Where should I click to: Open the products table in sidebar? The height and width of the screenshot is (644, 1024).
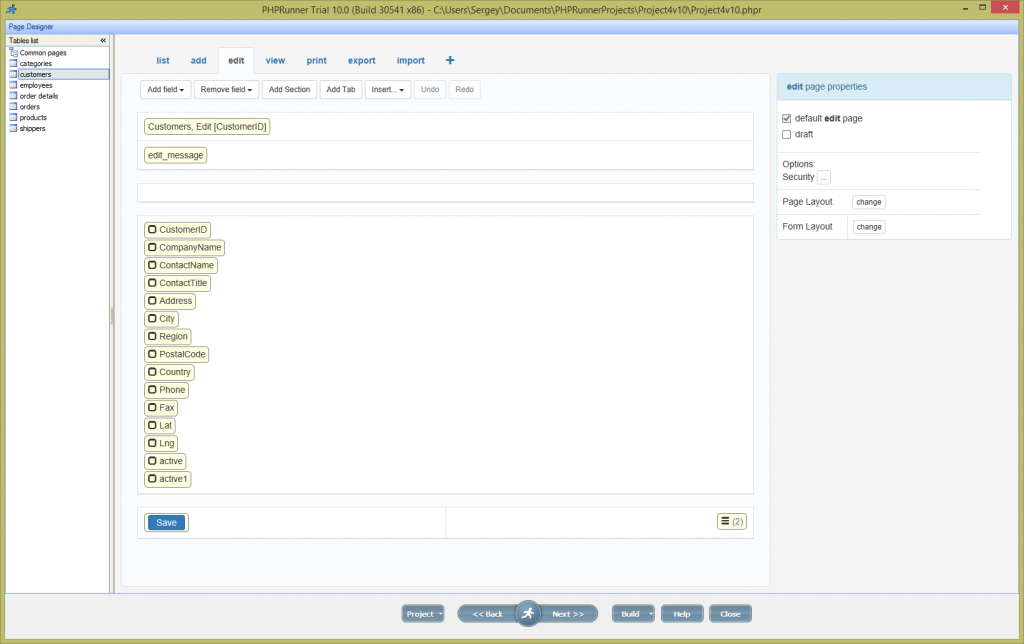tap(32, 117)
